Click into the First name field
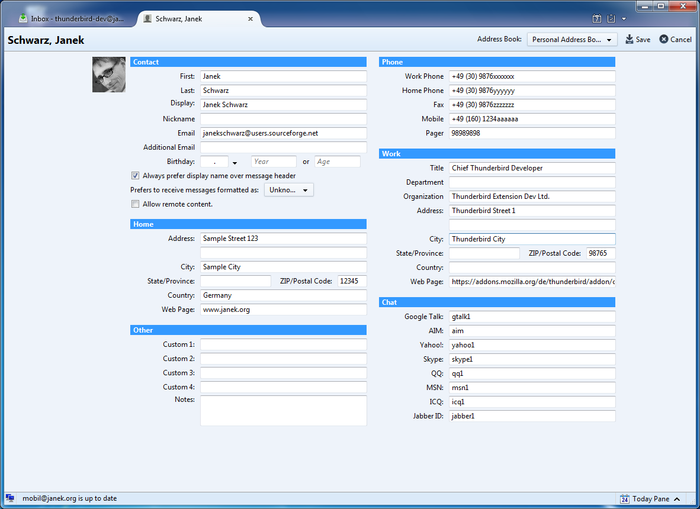This screenshot has height=509, width=700. pos(283,76)
